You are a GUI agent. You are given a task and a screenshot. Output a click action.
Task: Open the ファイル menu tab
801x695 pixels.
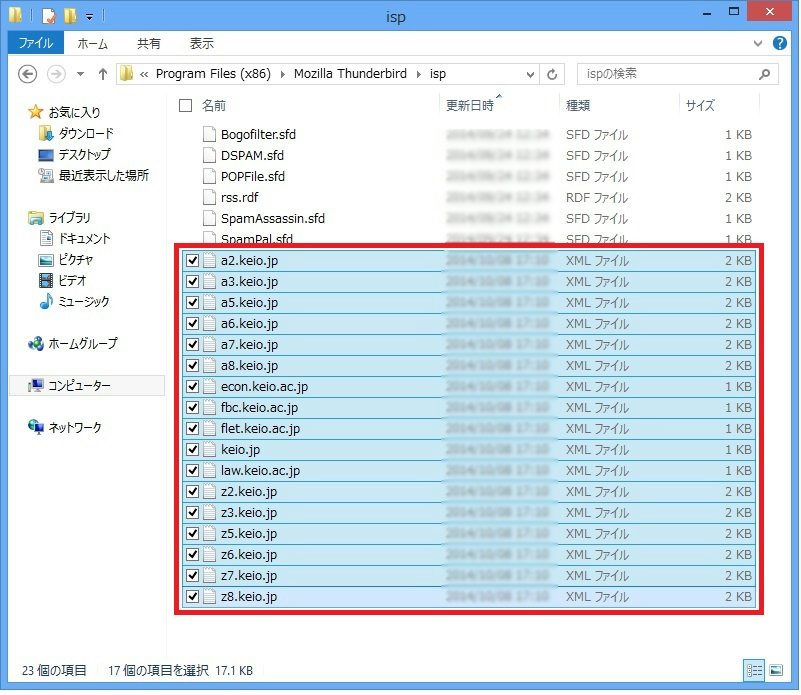coord(36,44)
